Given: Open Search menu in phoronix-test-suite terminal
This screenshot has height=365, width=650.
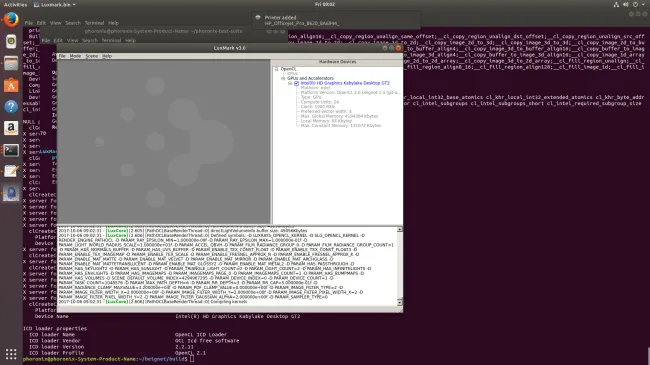Looking at the screenshot, I should [90, 41].
